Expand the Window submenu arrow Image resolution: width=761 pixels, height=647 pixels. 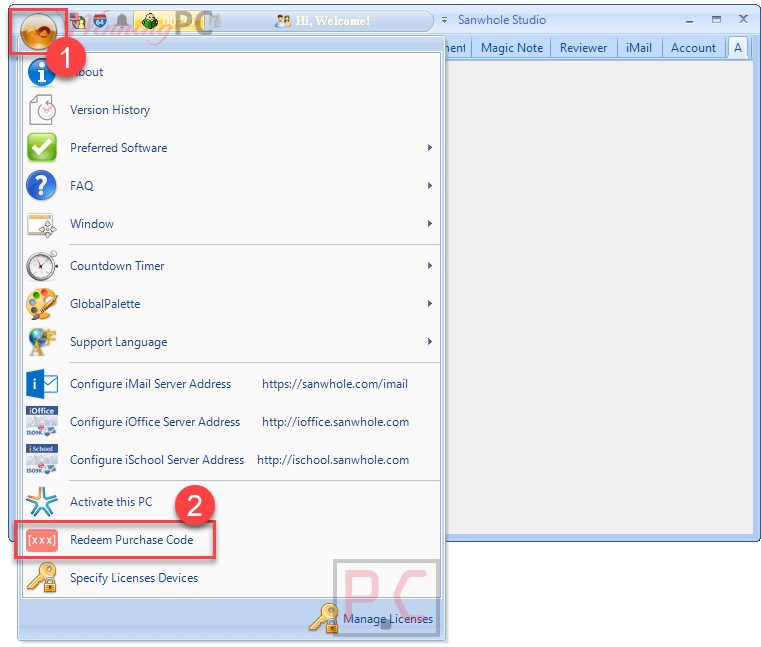(x=430, y=224)
